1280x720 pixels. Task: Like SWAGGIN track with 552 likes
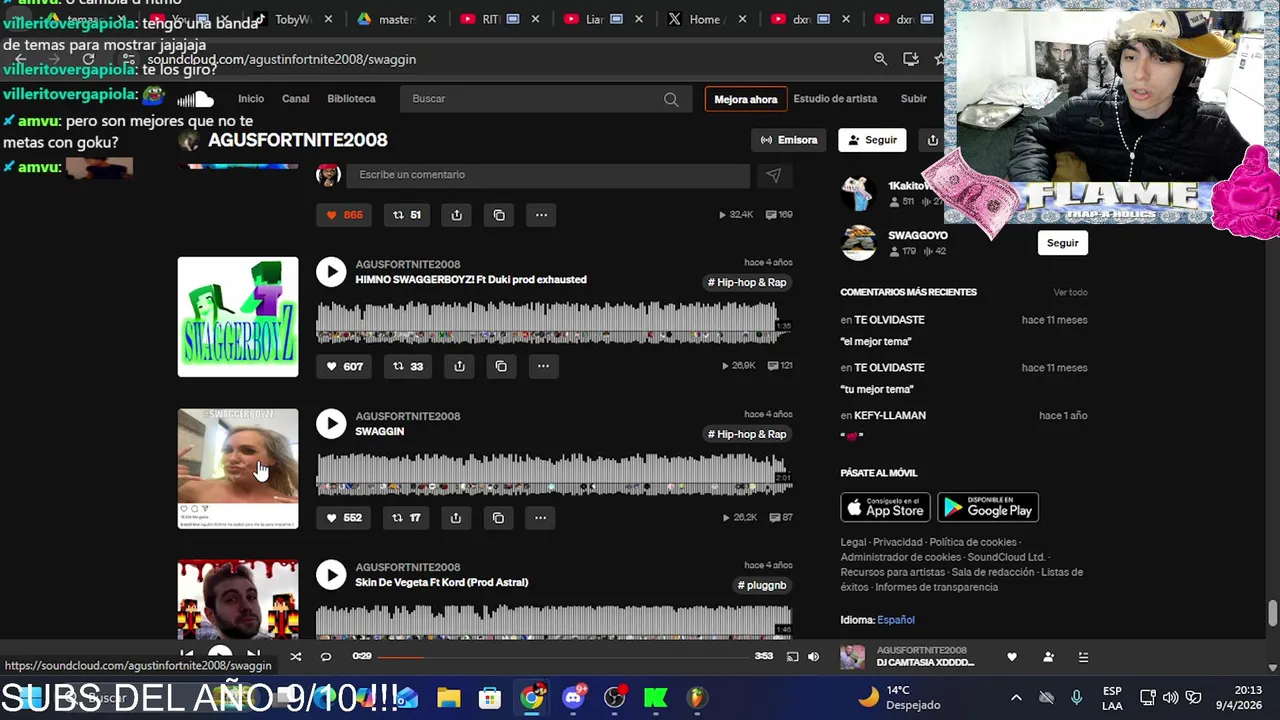[344, 517]
